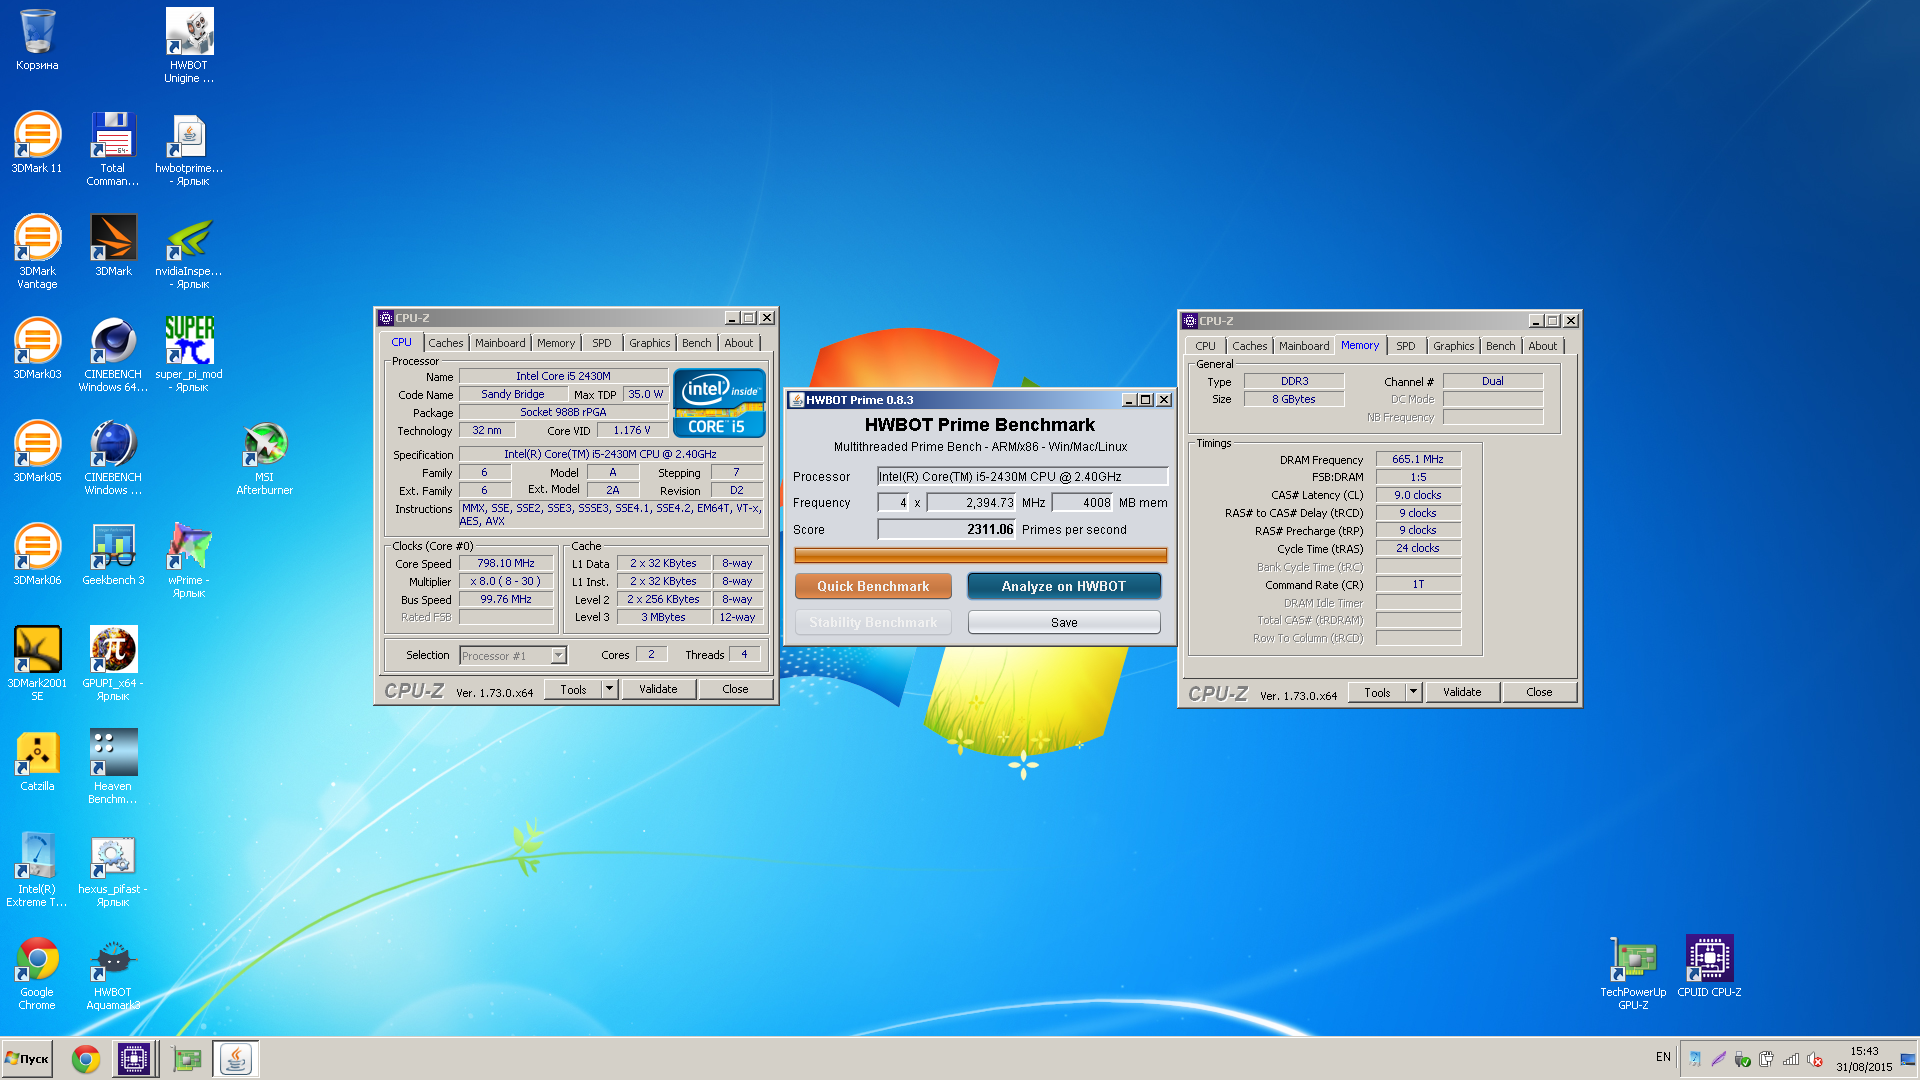Switch to Mainboard tab in left CPU-Z

click(500, 343)
